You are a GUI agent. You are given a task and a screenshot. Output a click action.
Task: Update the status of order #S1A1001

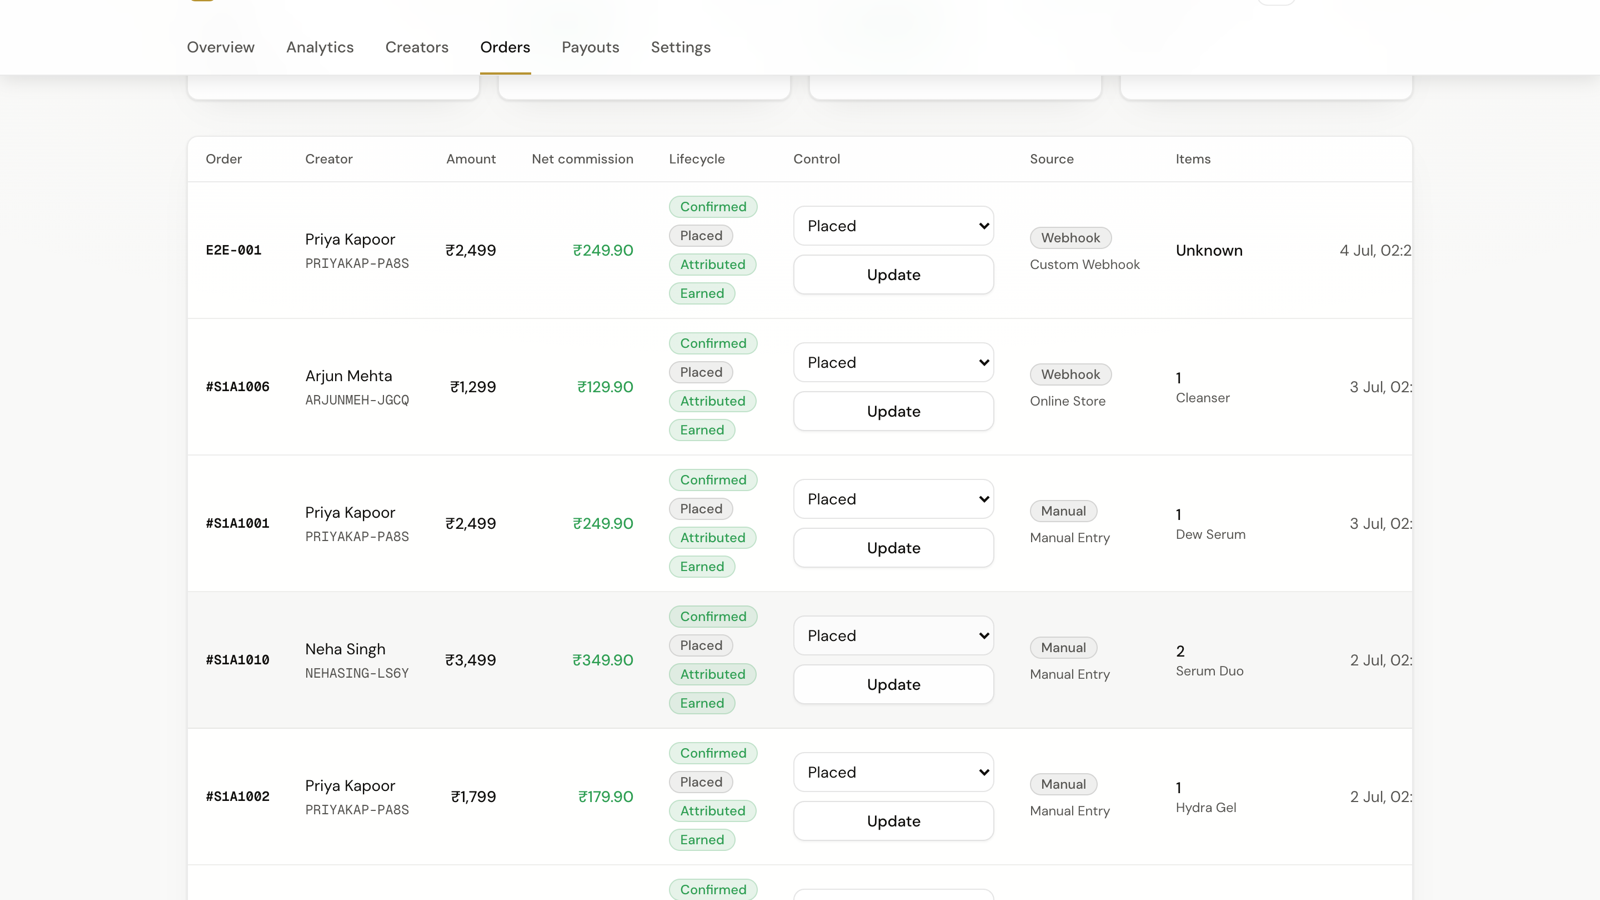point(894,548)
